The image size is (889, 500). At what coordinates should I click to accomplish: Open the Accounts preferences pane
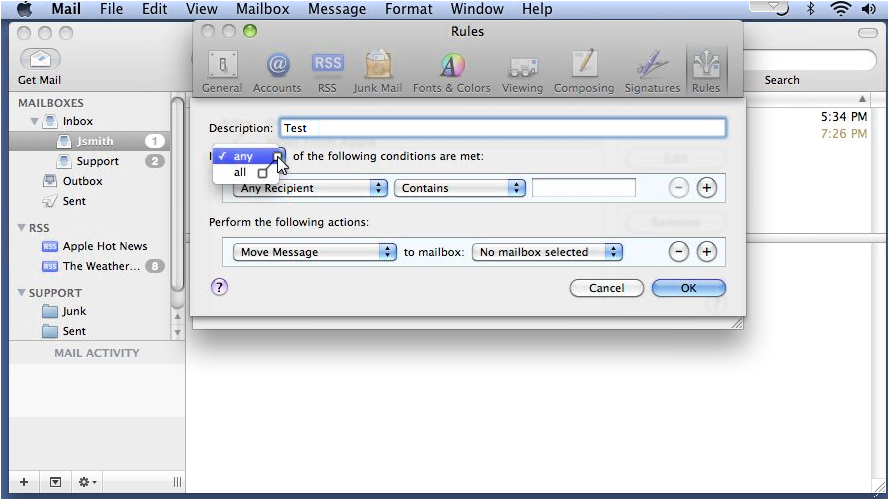pyautogui.click(x=277, y=72)
